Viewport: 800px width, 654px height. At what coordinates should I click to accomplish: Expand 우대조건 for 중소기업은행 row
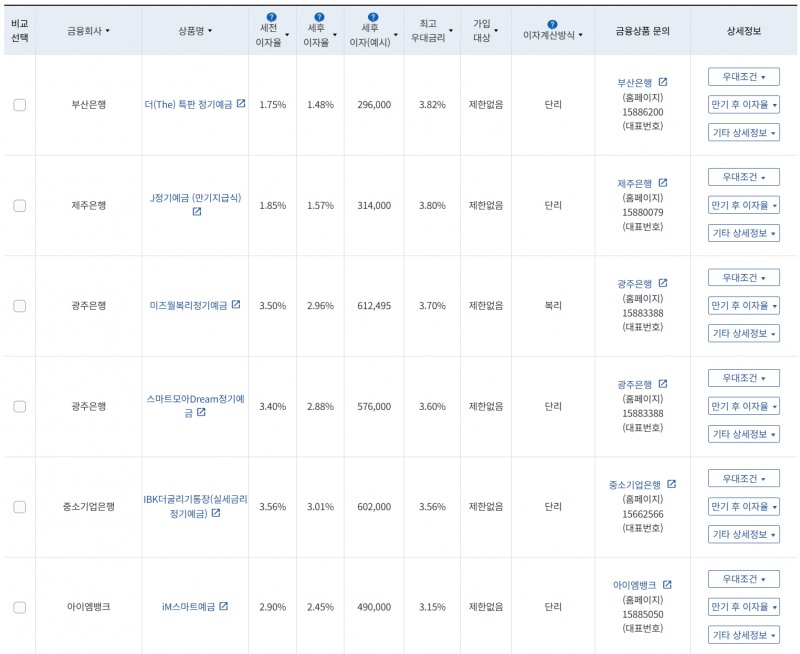pyautogui.click(x=743, y=479)
